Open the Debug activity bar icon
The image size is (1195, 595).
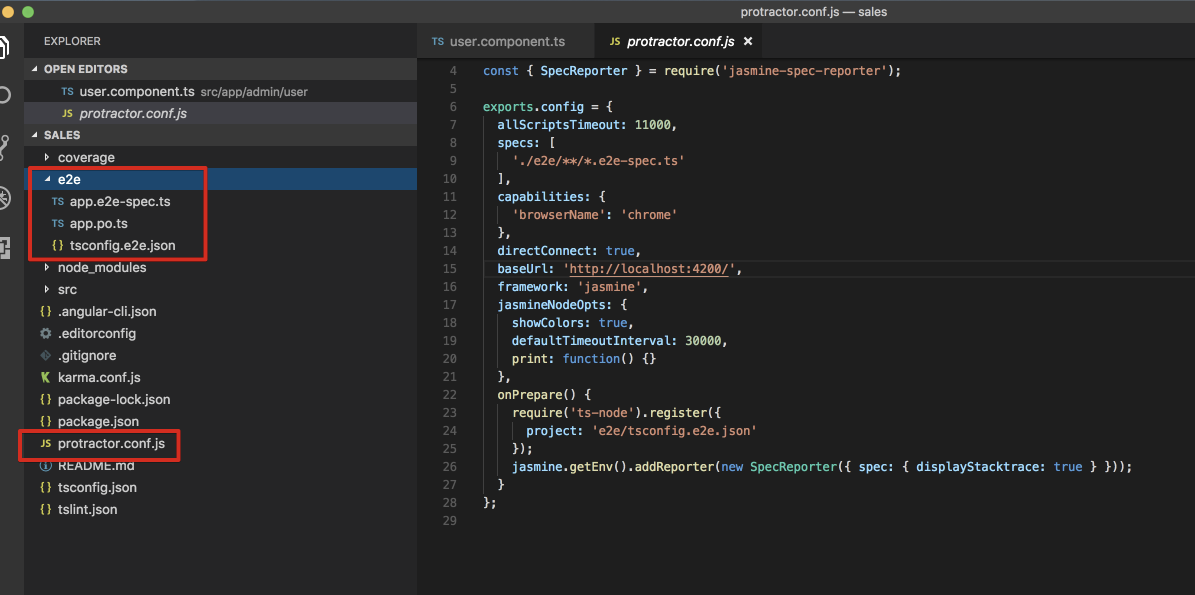4,198
